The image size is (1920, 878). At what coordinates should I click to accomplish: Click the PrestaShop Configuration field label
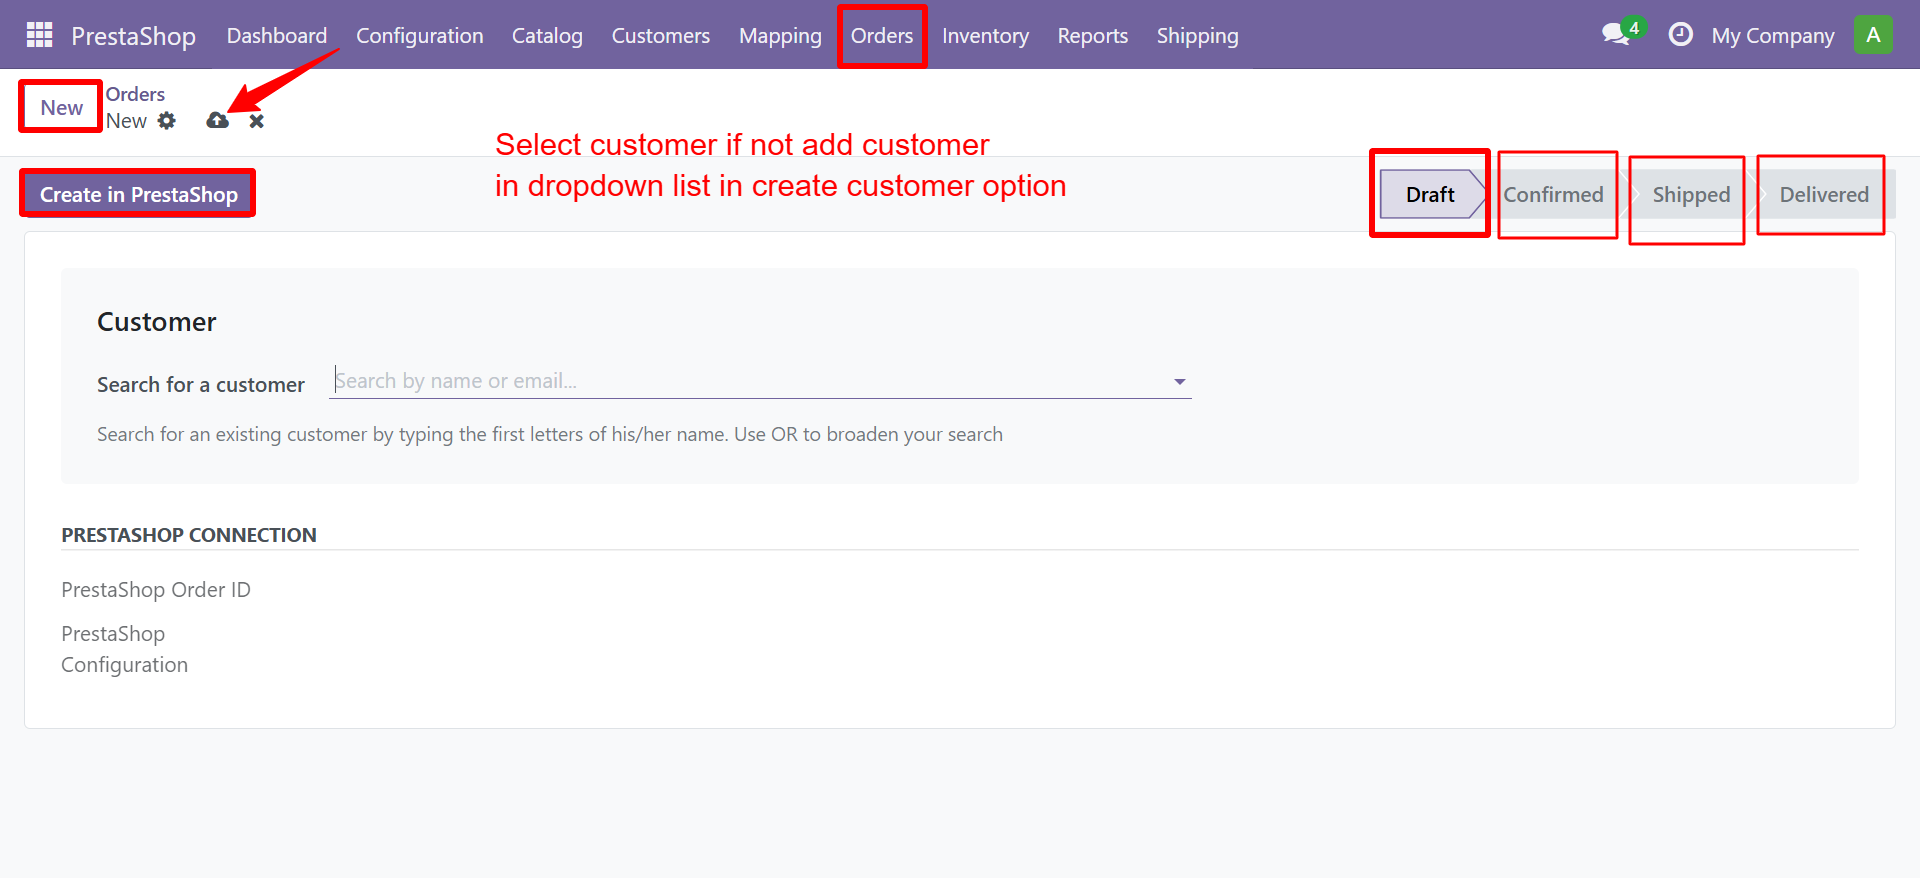124,649
